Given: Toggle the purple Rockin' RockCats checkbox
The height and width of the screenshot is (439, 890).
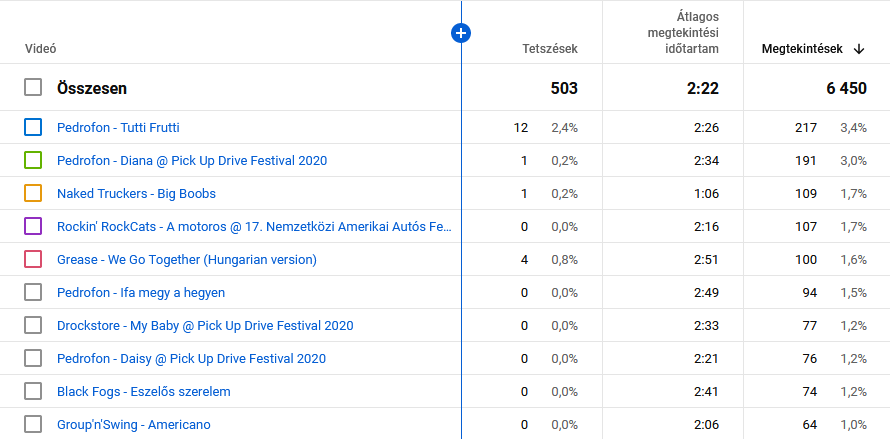Looking at the screenshot, I should (x=33, y=226).
